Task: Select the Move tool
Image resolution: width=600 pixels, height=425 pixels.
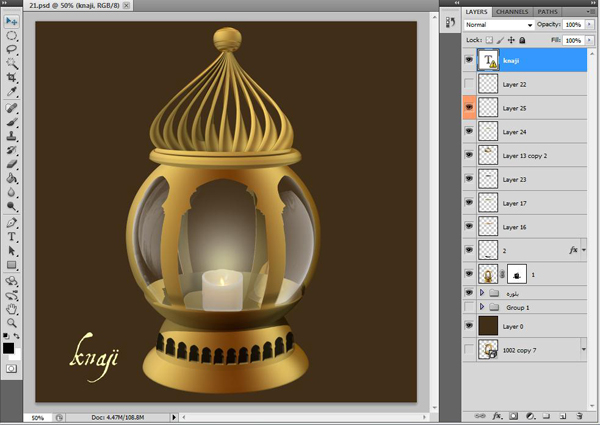Action: point(12,20)
